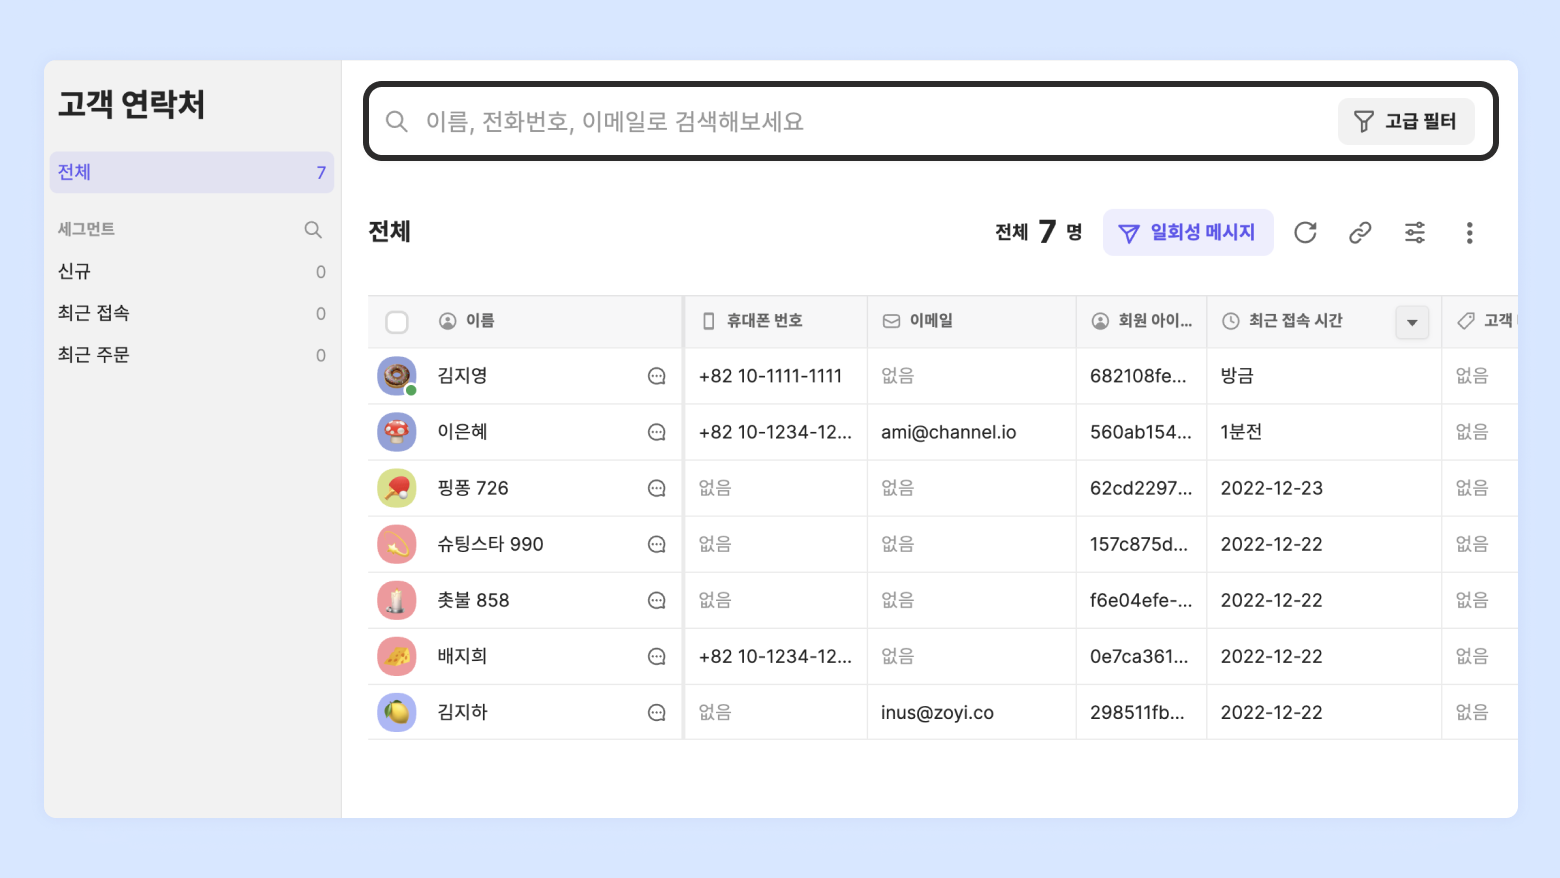Viewport: 1560px width, 878px height.
Task: Click the 일회성 메시지 button
Action: coord(1188,233)
